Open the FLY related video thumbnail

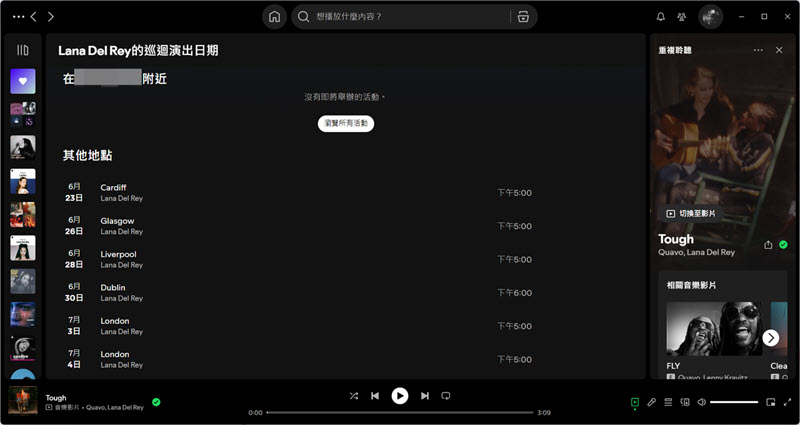click(x=714, y=329)
